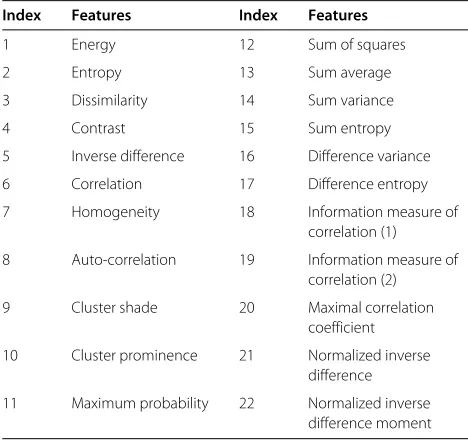The height and width of the screenshot is (440, 468).
Task: Select the Entropy feature entry
Action: click(96, 73)
